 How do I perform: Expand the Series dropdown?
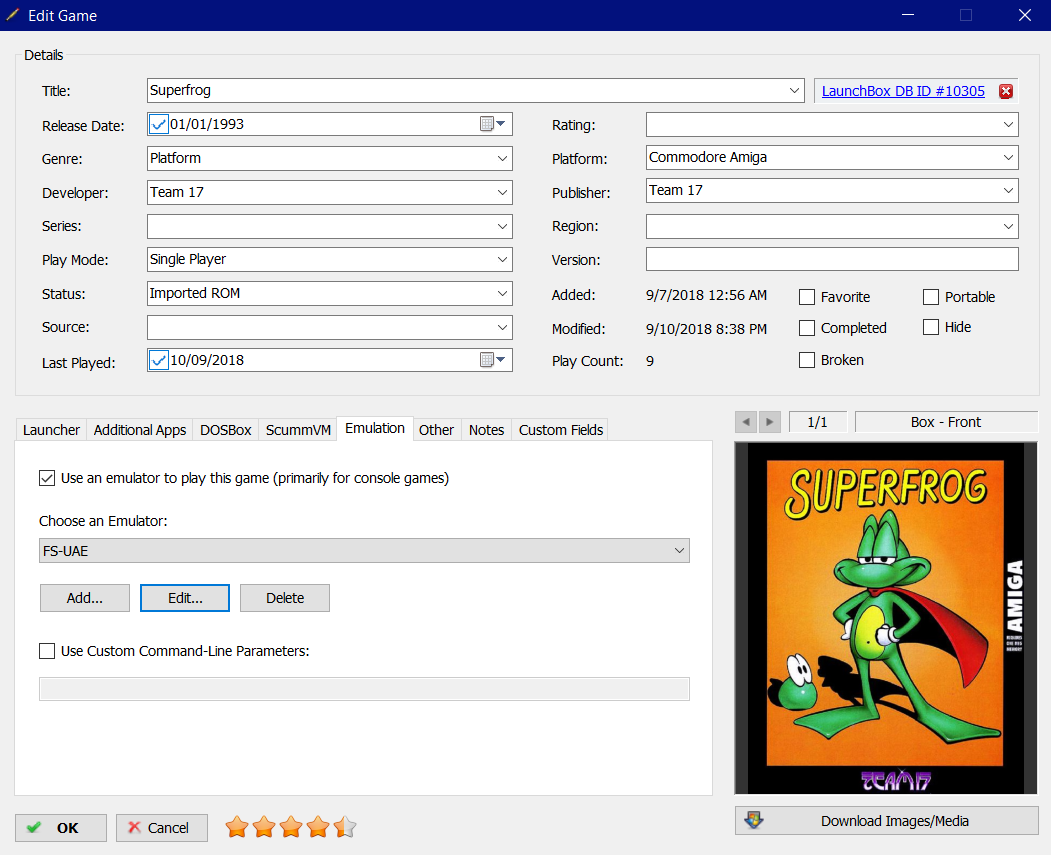(502, 226)
